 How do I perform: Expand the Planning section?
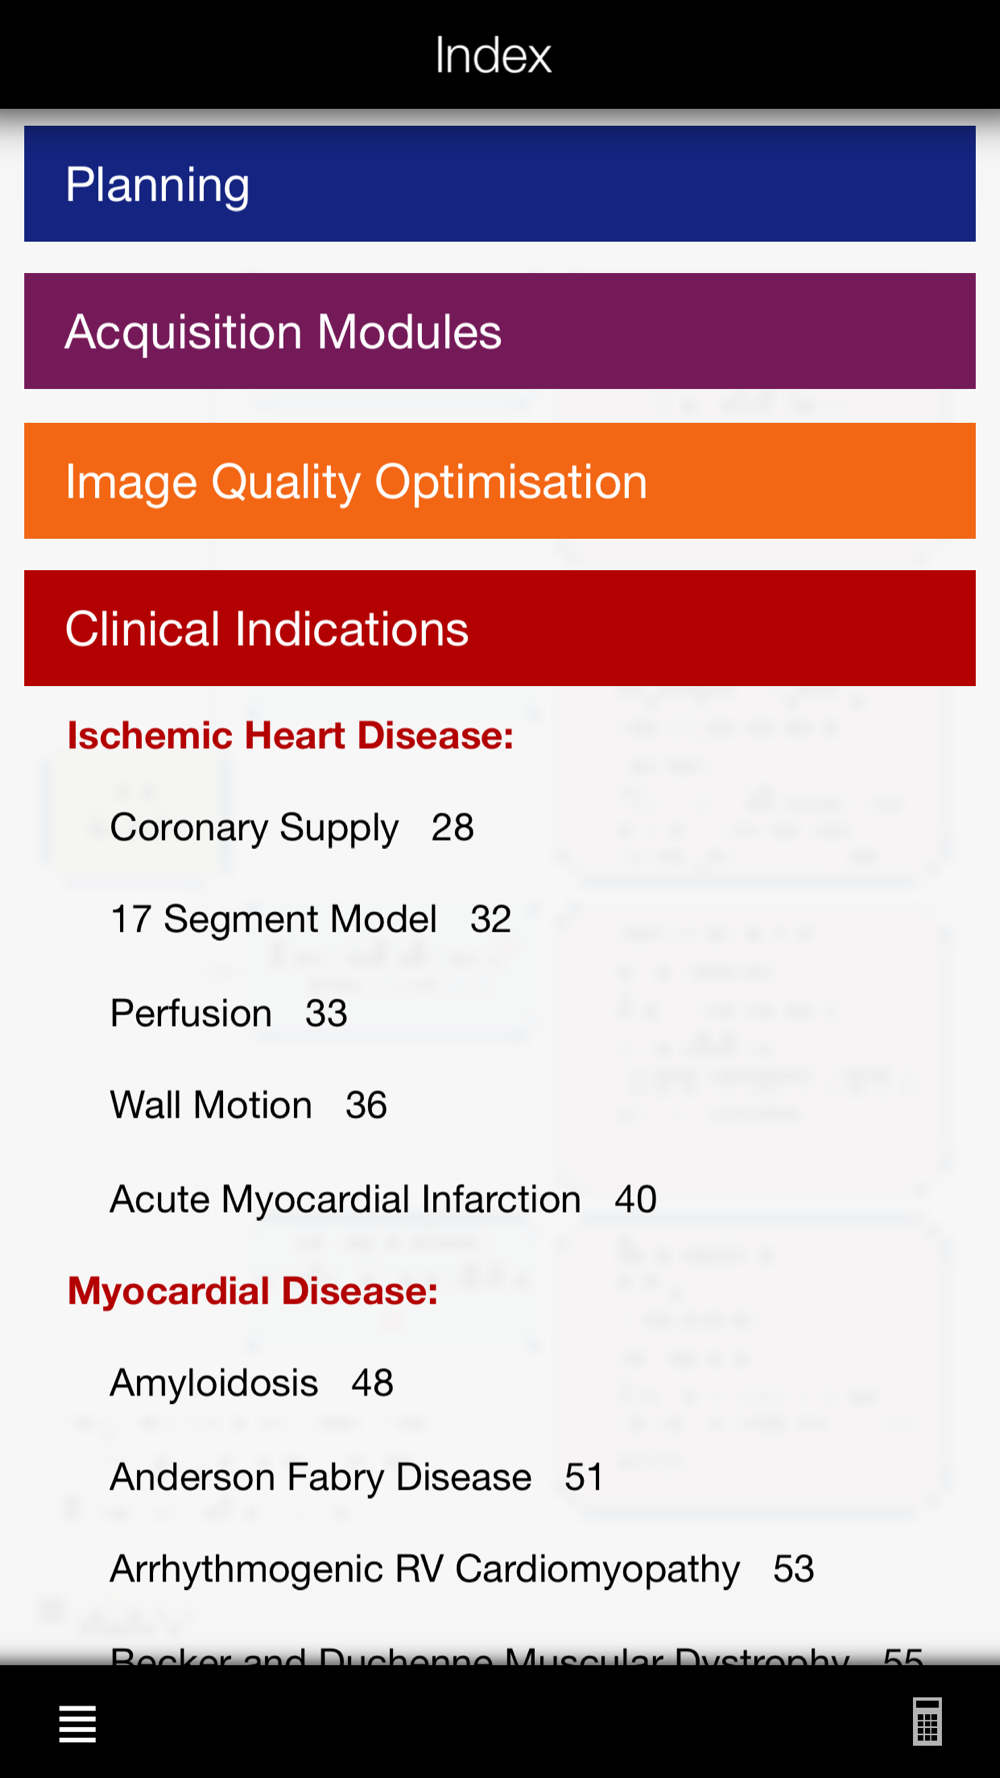click(500, 184)
